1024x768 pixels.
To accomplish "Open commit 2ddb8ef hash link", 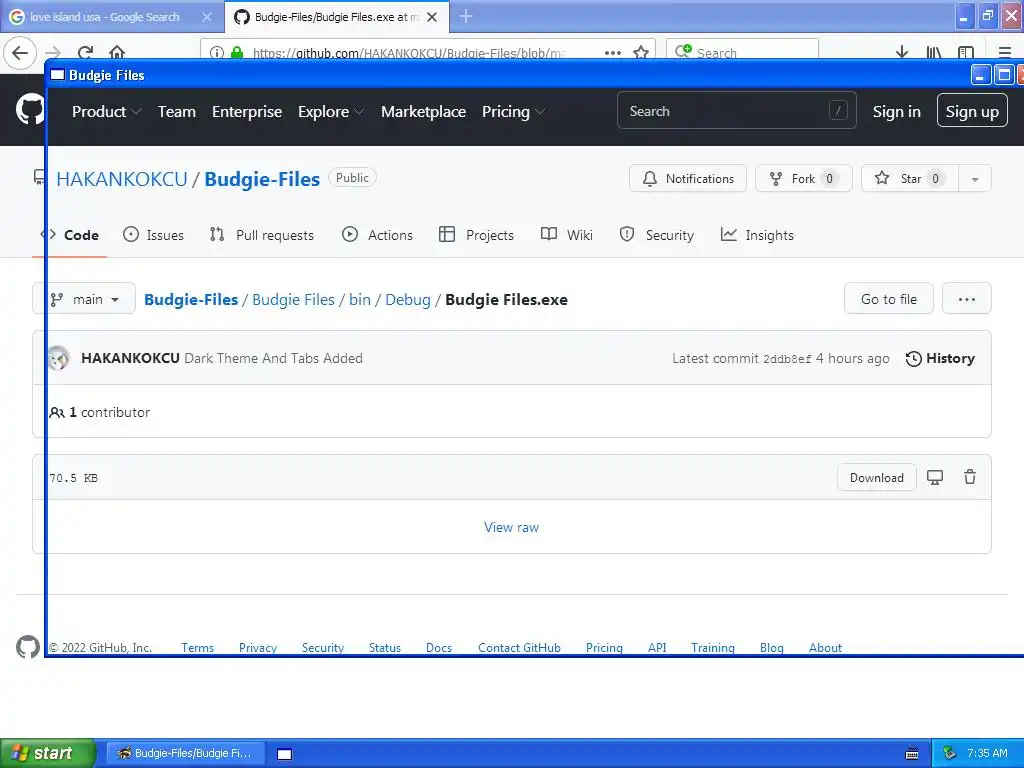I will point(787,359).
